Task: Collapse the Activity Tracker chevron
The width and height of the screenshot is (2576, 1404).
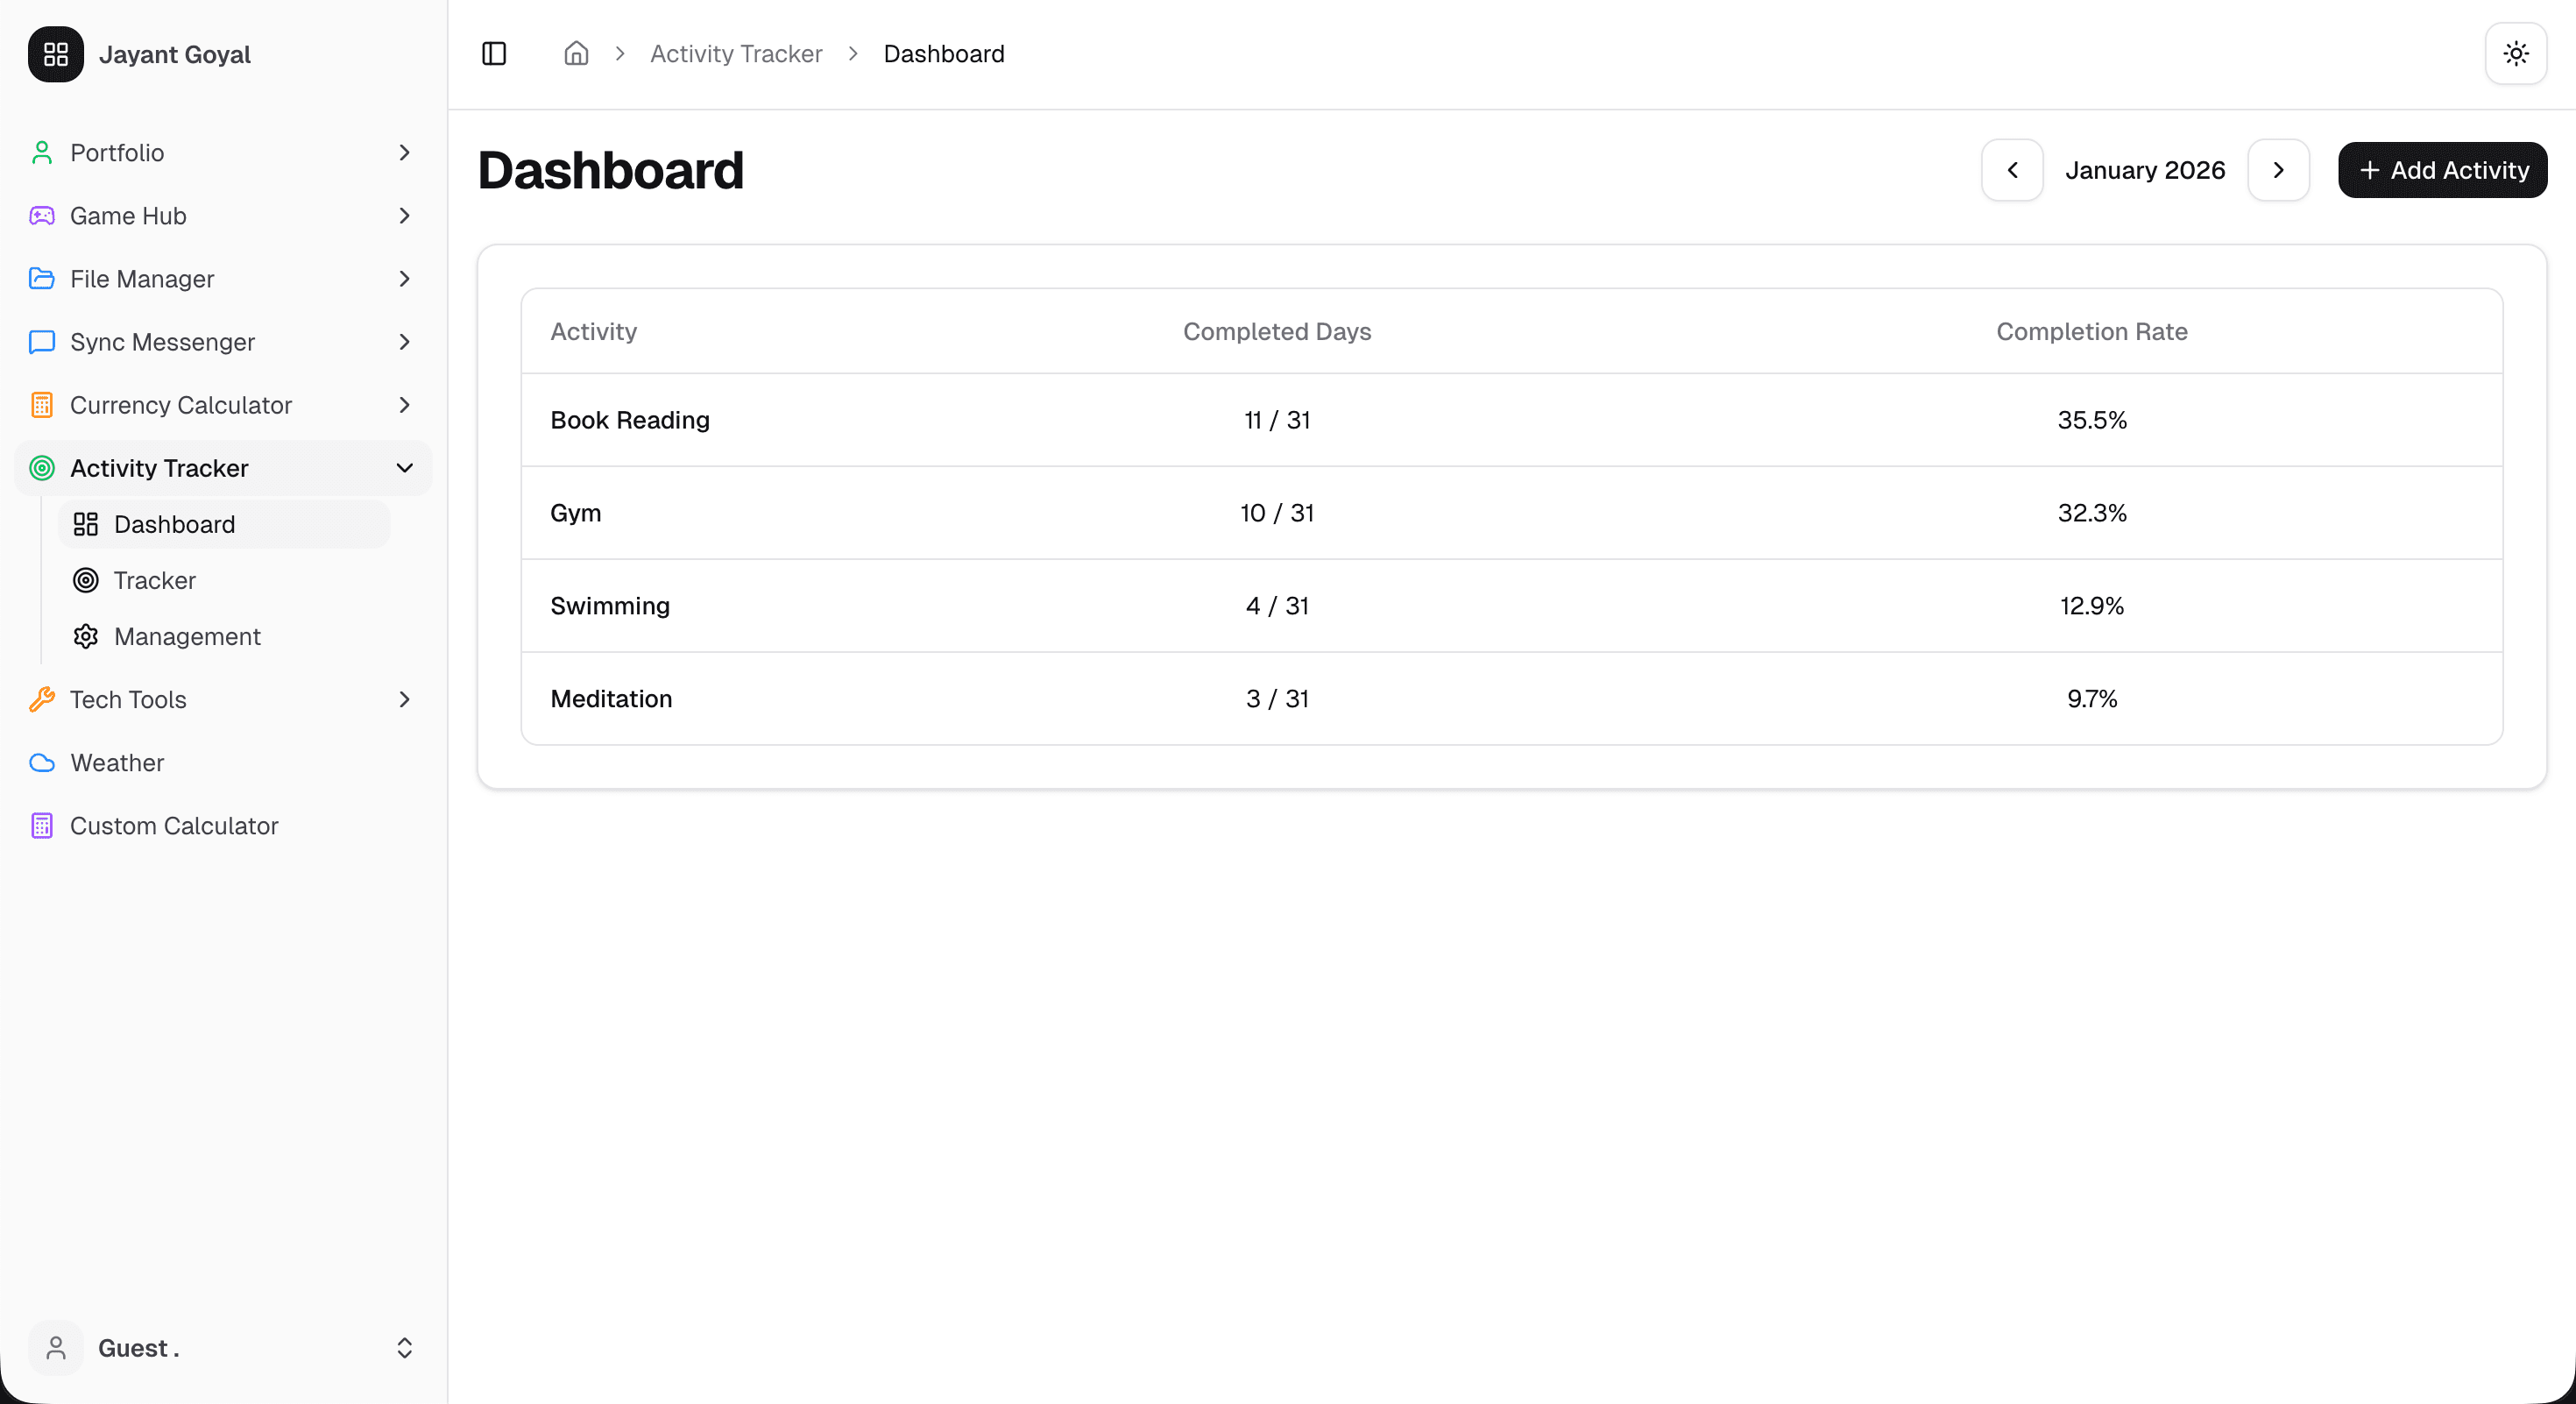Action: click(404, 468)
